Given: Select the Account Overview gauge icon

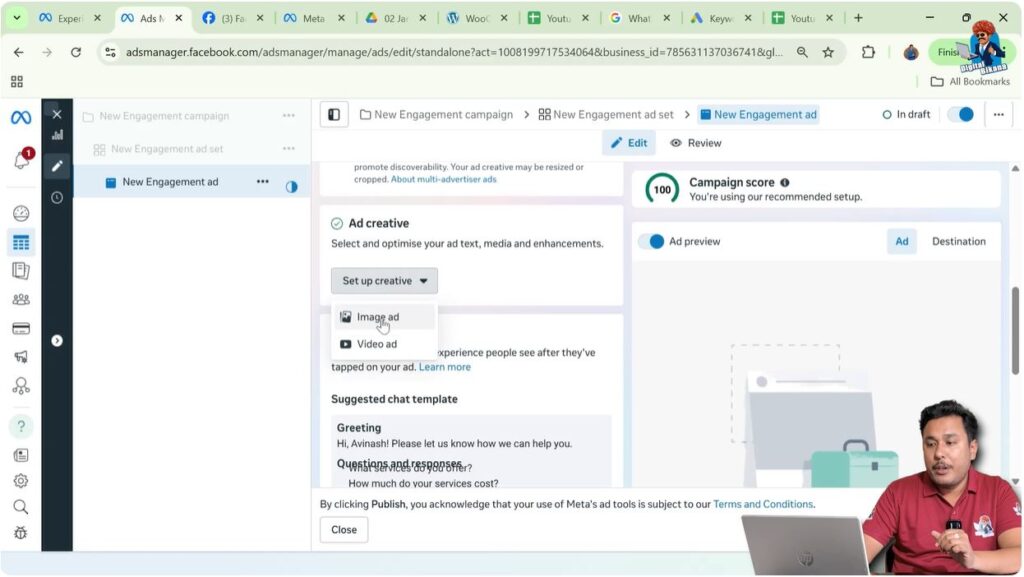Looking at the screenshot, I should pos(21,213).
